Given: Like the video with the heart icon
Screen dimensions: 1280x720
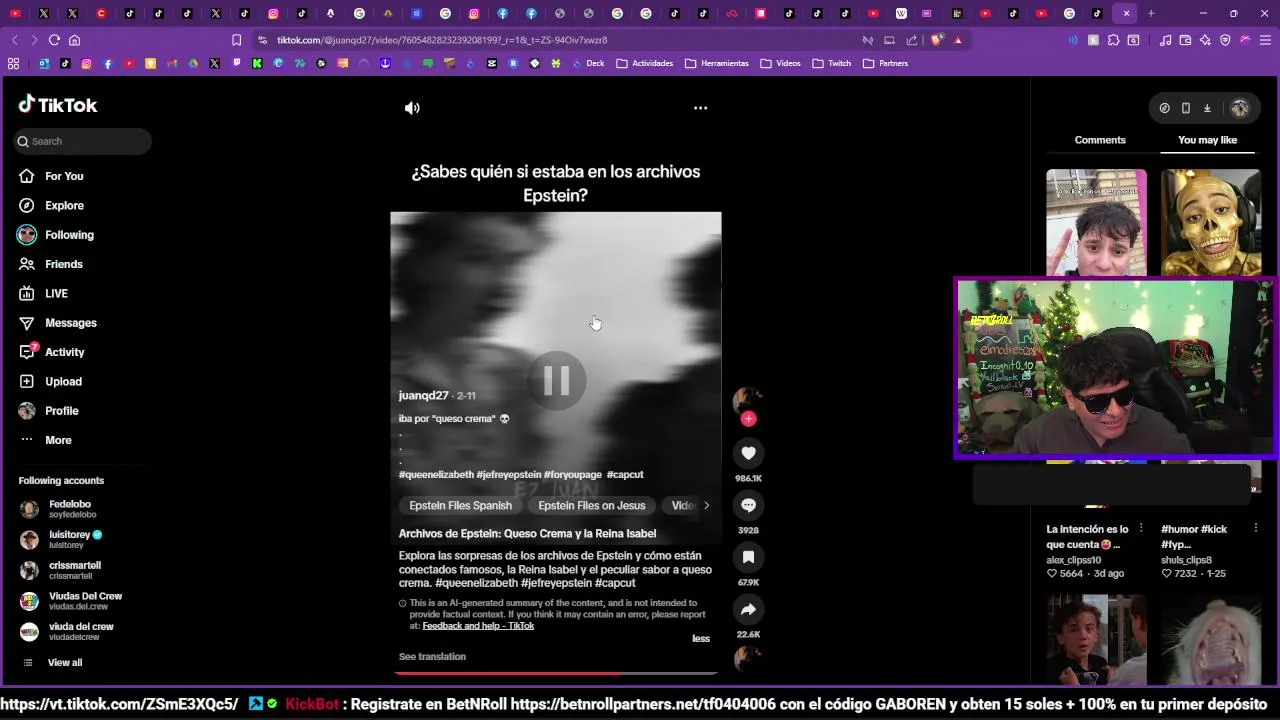Looking at the screenshot, I should pos(748,453).
